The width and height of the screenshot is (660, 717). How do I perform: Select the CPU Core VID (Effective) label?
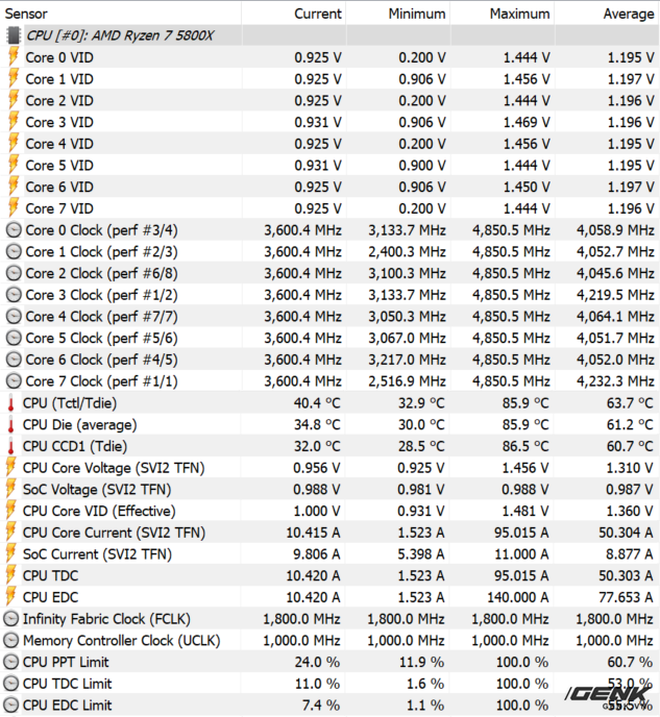tap(99, 511)
